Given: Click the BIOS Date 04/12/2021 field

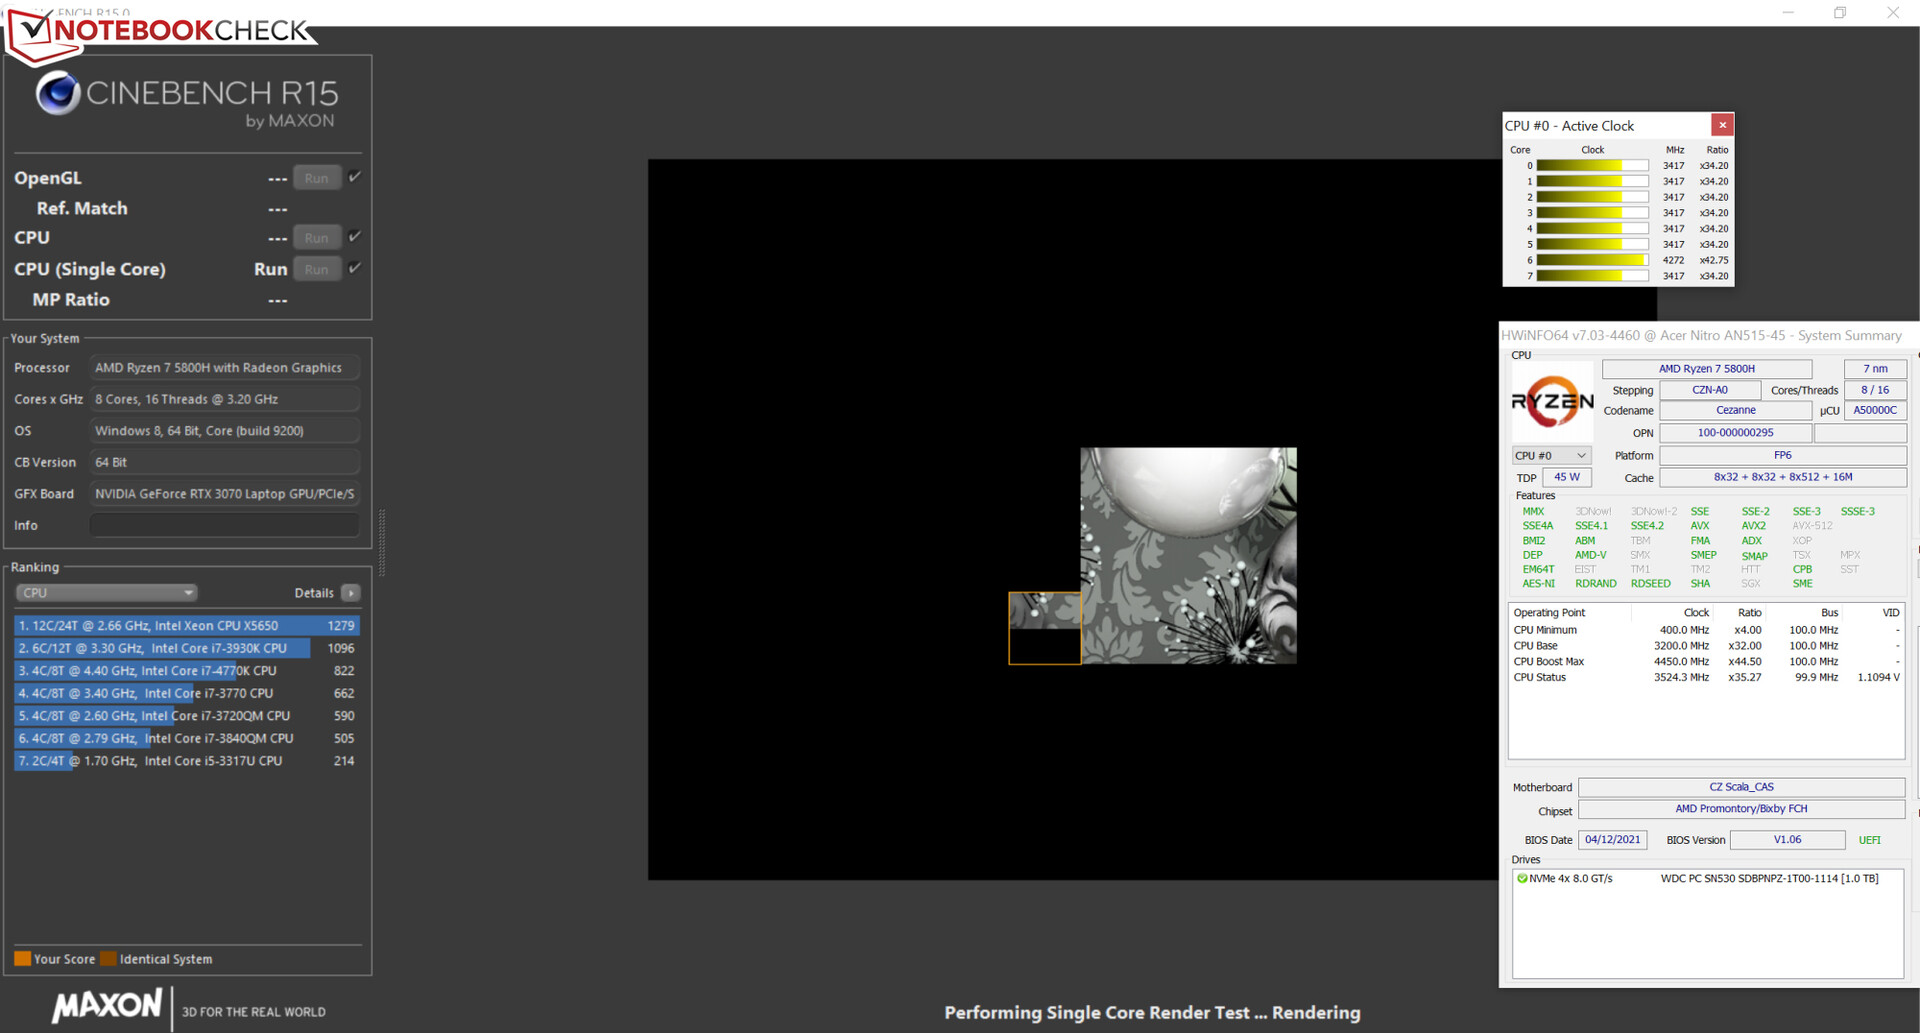Looking at the screenshot, I should [x=1612, y=840].
